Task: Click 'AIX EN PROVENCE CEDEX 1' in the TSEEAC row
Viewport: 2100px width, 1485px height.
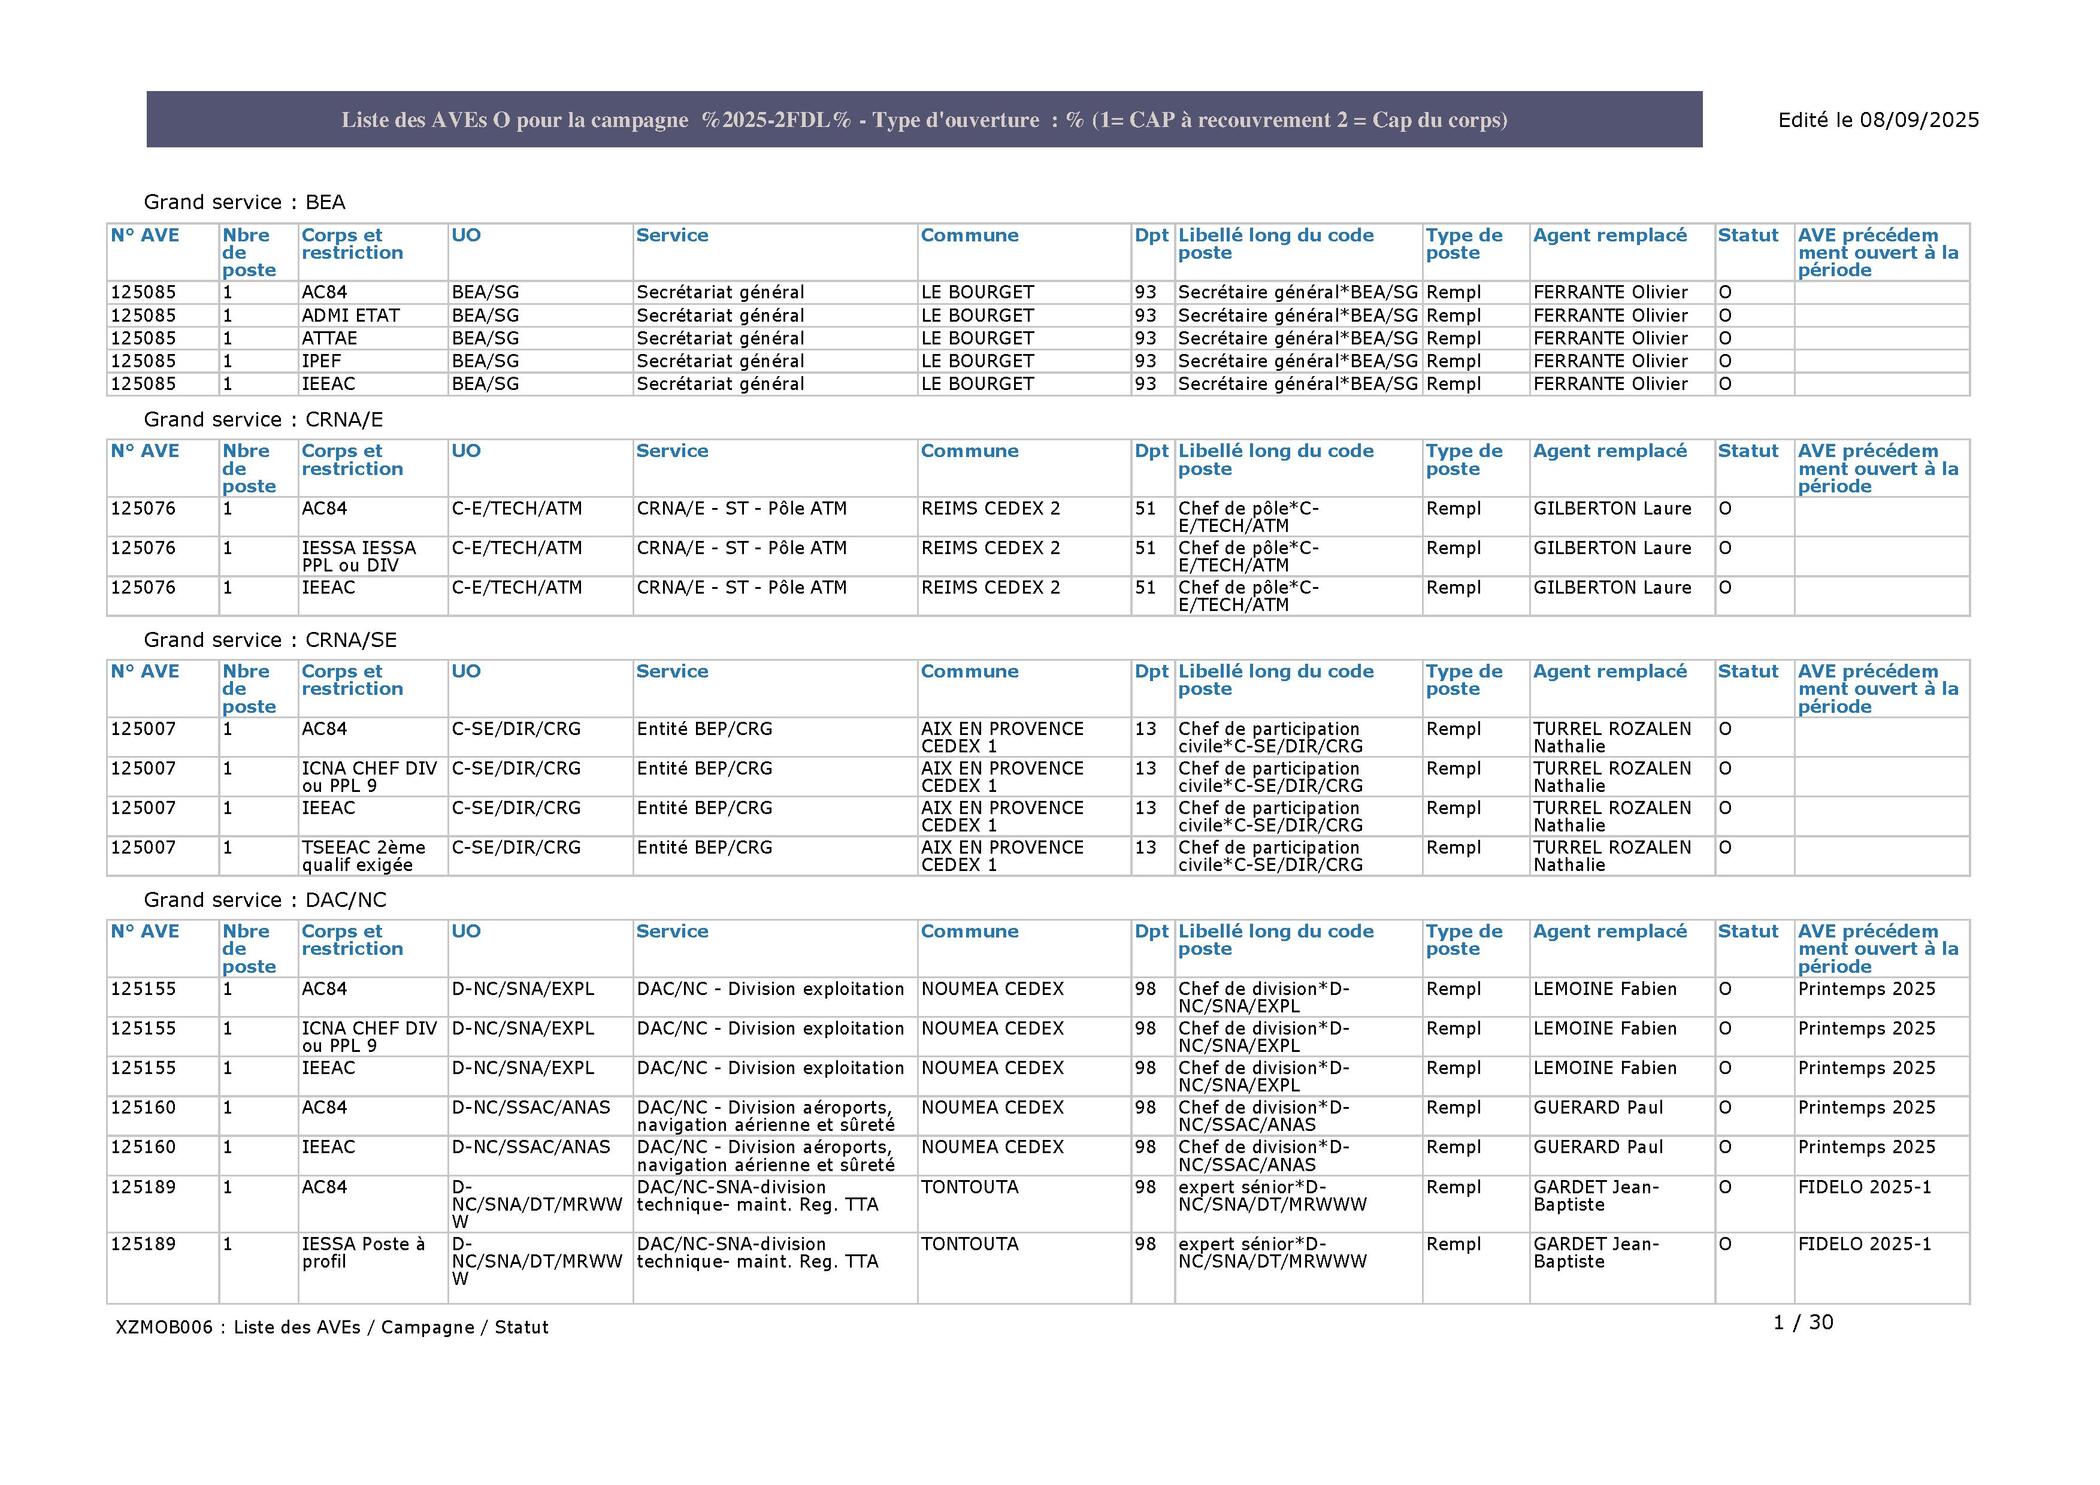Action: [x=1002, y=856]
